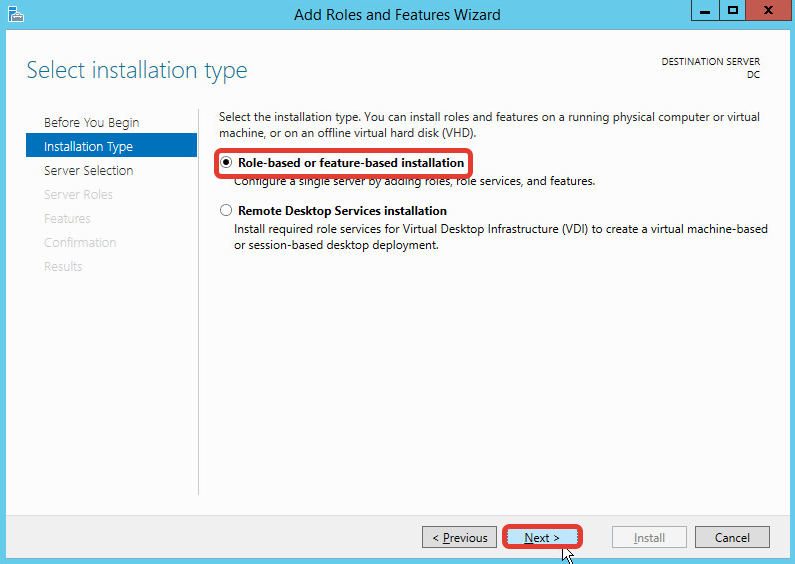Click the Destination Server DC label
The image size is (795, 564).
coord(710,68)
